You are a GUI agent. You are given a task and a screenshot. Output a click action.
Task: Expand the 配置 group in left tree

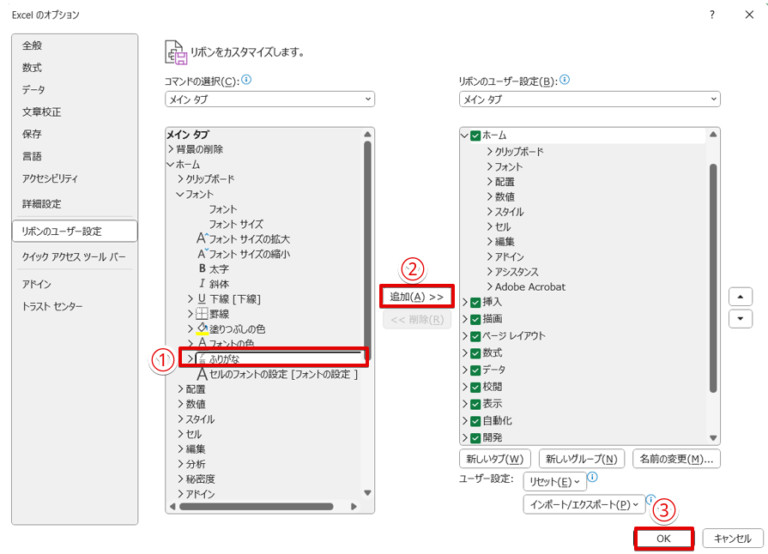coord(180,389)
